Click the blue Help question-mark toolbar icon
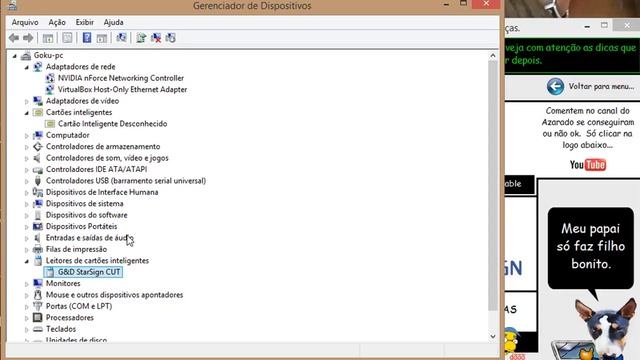Viewport: 640px width, 360px height. coord(87,38)
